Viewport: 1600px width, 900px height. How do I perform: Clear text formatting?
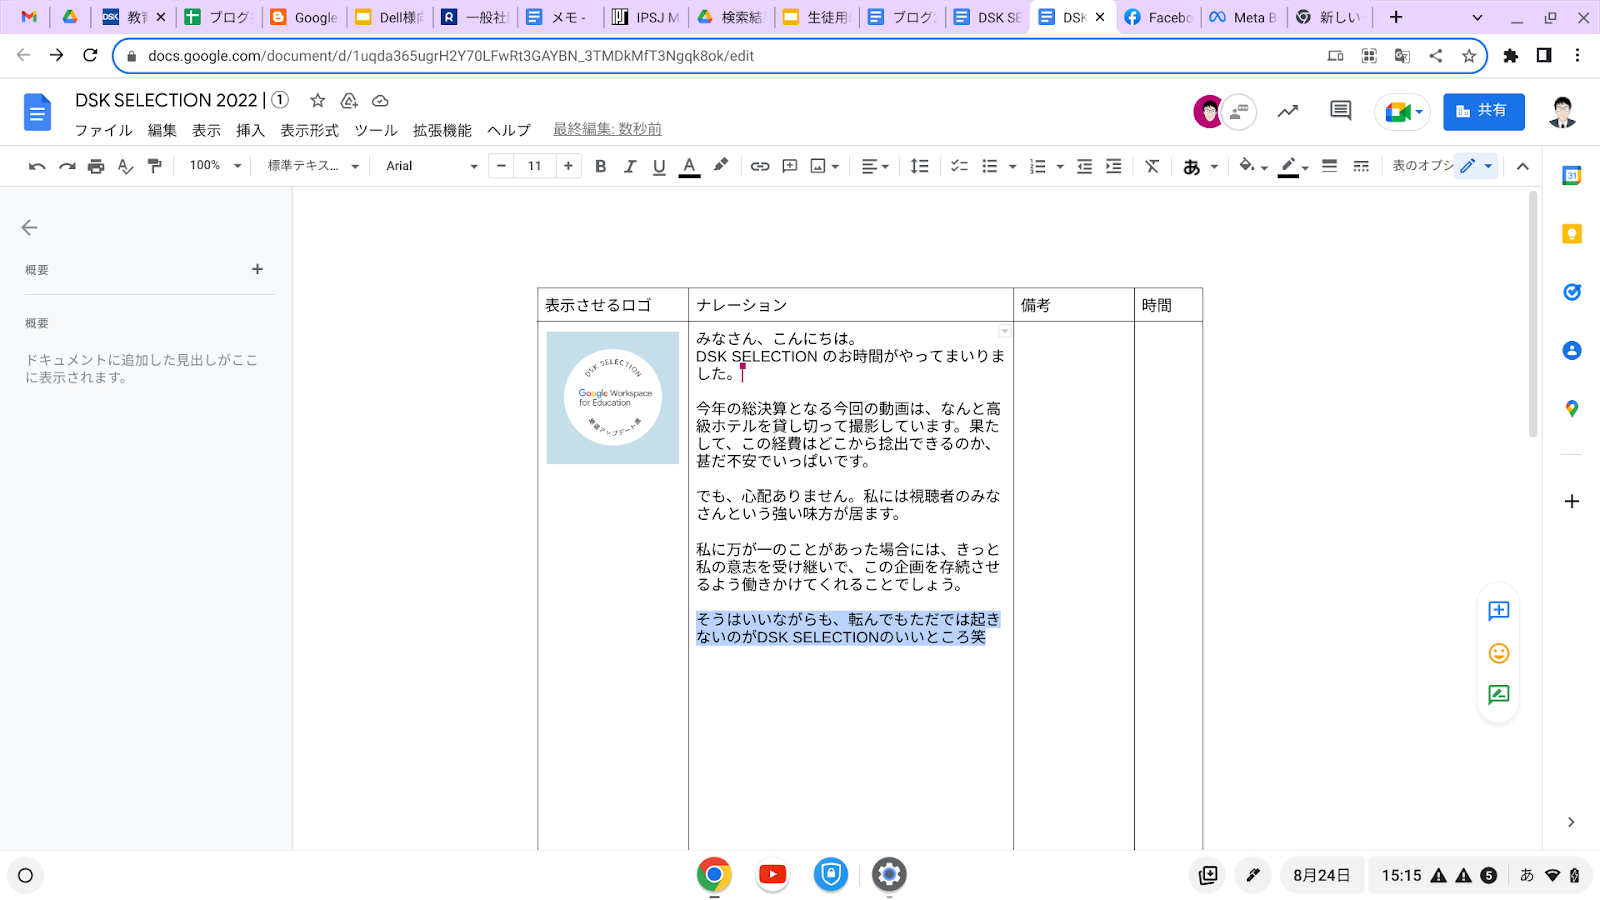(1152, 166)
